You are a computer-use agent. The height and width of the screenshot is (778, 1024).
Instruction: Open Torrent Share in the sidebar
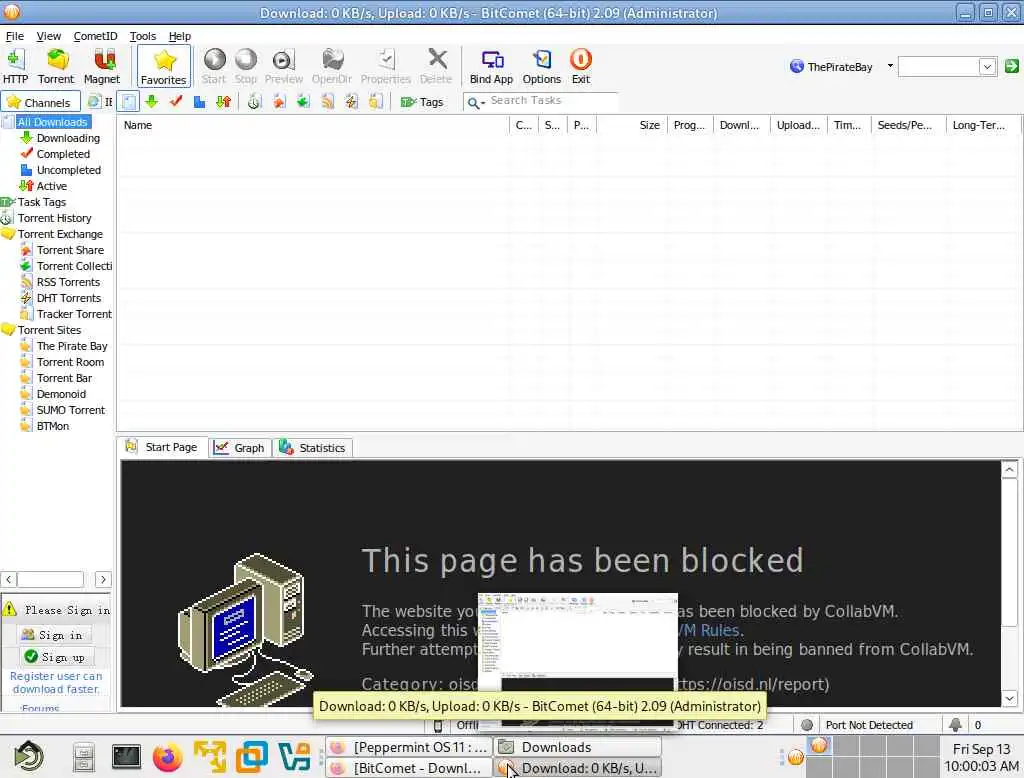[x=70, y=250]
